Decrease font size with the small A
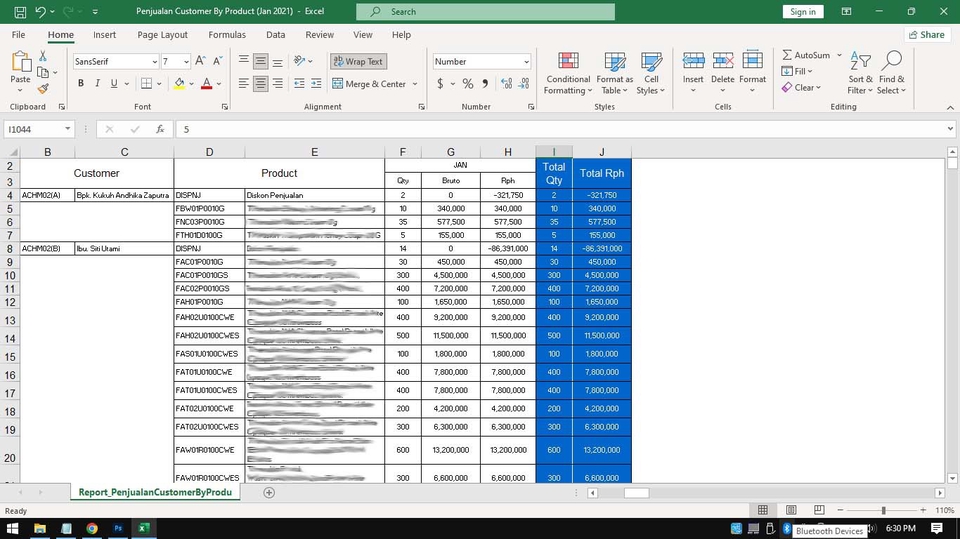 pos(217,61)
